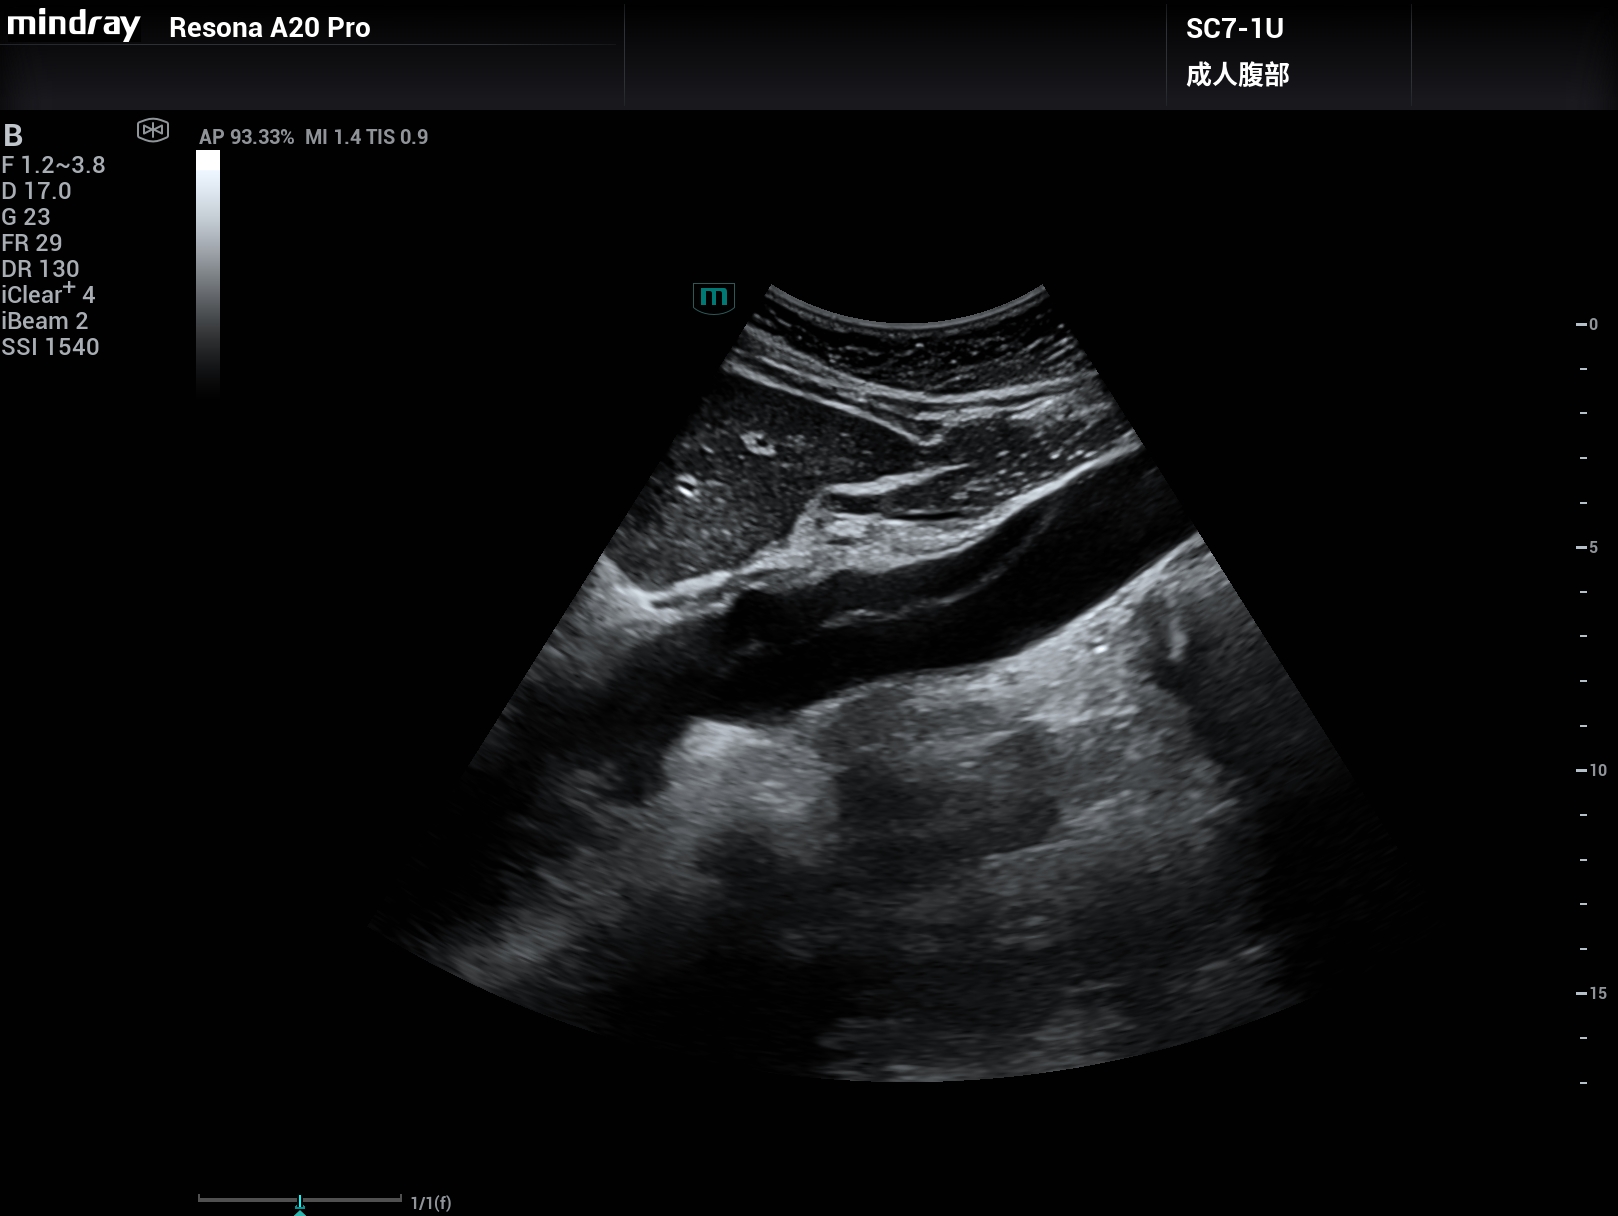
Task: Click the iClear+ 4 setting
Action: (x=48, y=294)
